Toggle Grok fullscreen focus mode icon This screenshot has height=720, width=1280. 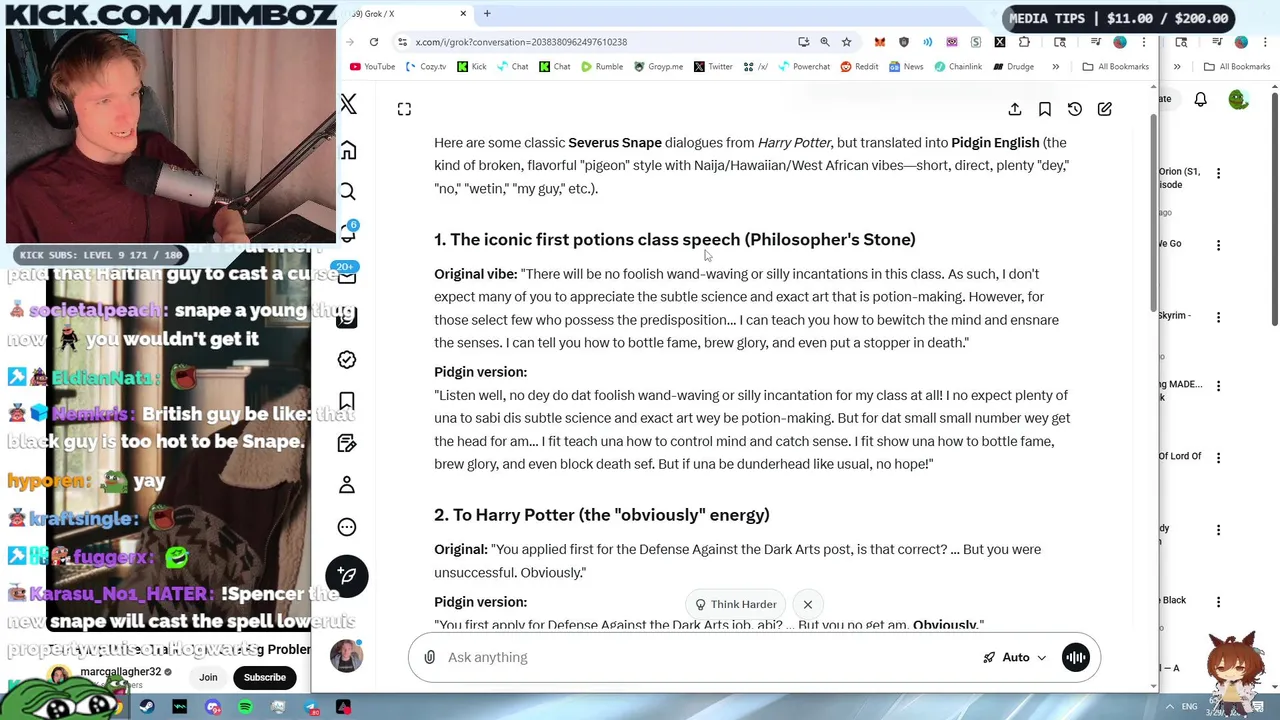click(x=404, y=109)
